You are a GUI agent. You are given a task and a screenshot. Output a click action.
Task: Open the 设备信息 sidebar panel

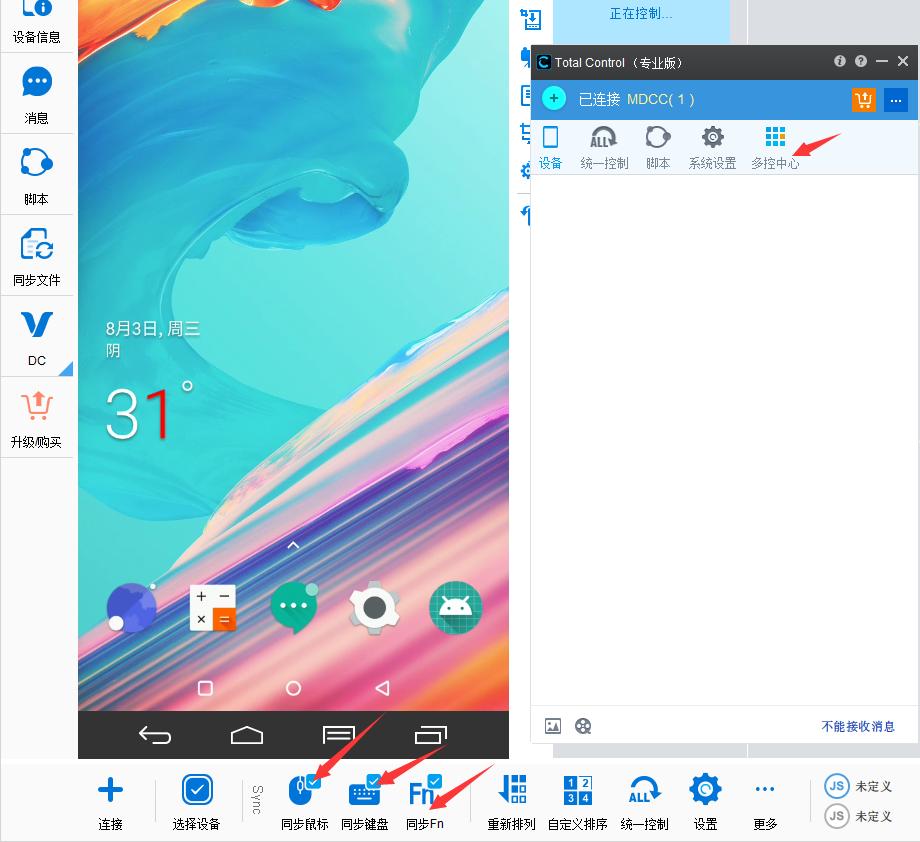[36, 20]
